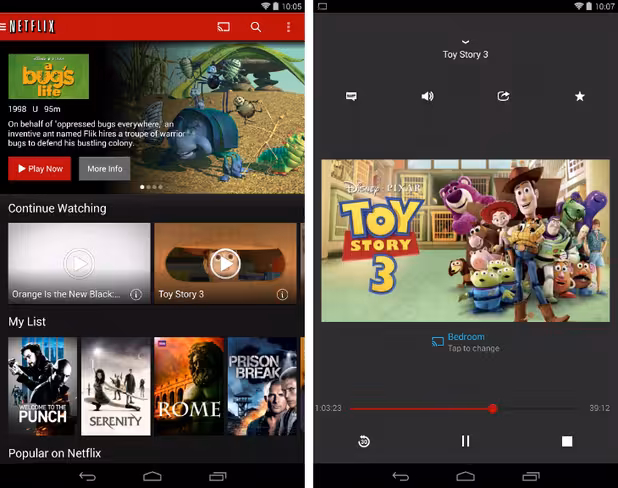Skip back 30 seconds
This screenshot has height=488, width=618.
pos(364,441)
